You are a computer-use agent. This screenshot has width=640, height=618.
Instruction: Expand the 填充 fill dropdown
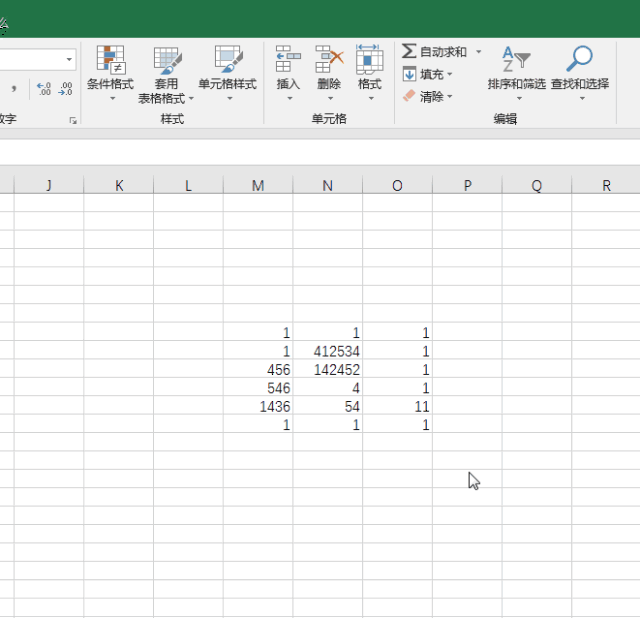450,74
